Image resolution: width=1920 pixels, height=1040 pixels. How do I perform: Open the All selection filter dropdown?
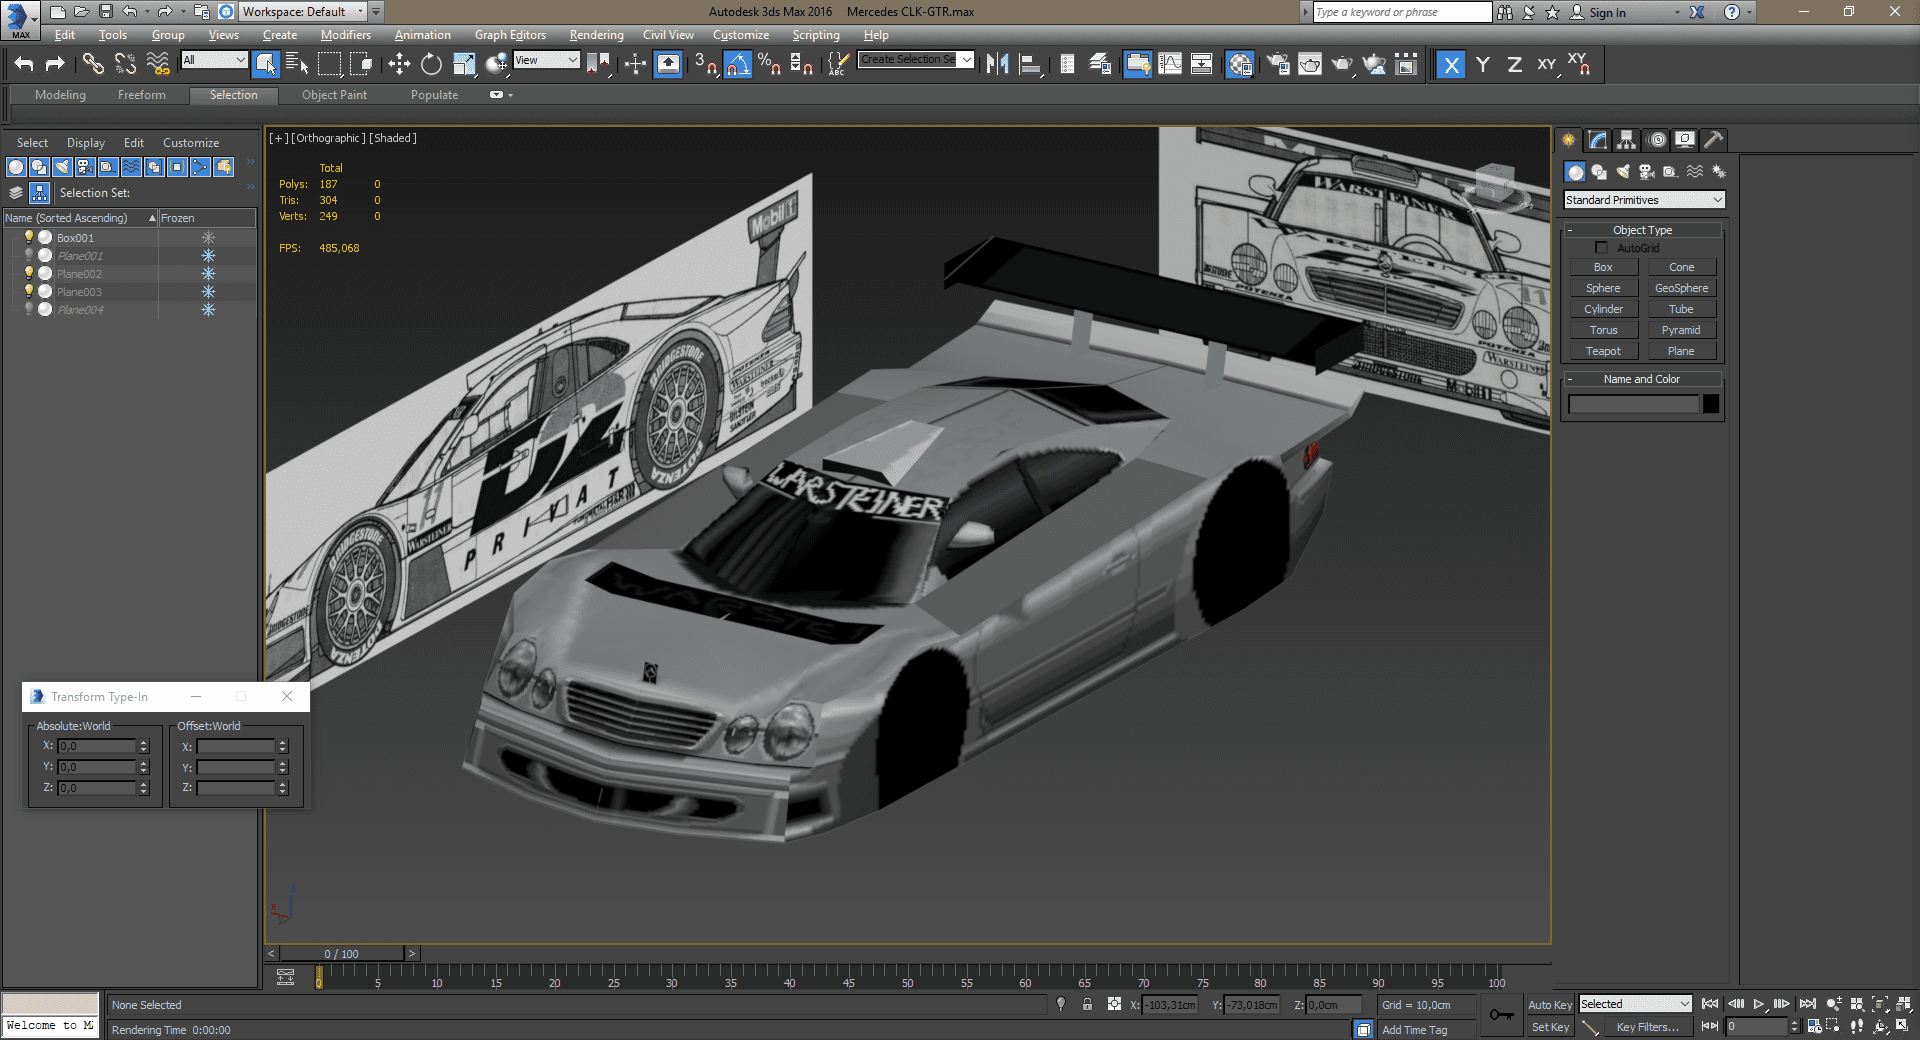pos(214,60)
